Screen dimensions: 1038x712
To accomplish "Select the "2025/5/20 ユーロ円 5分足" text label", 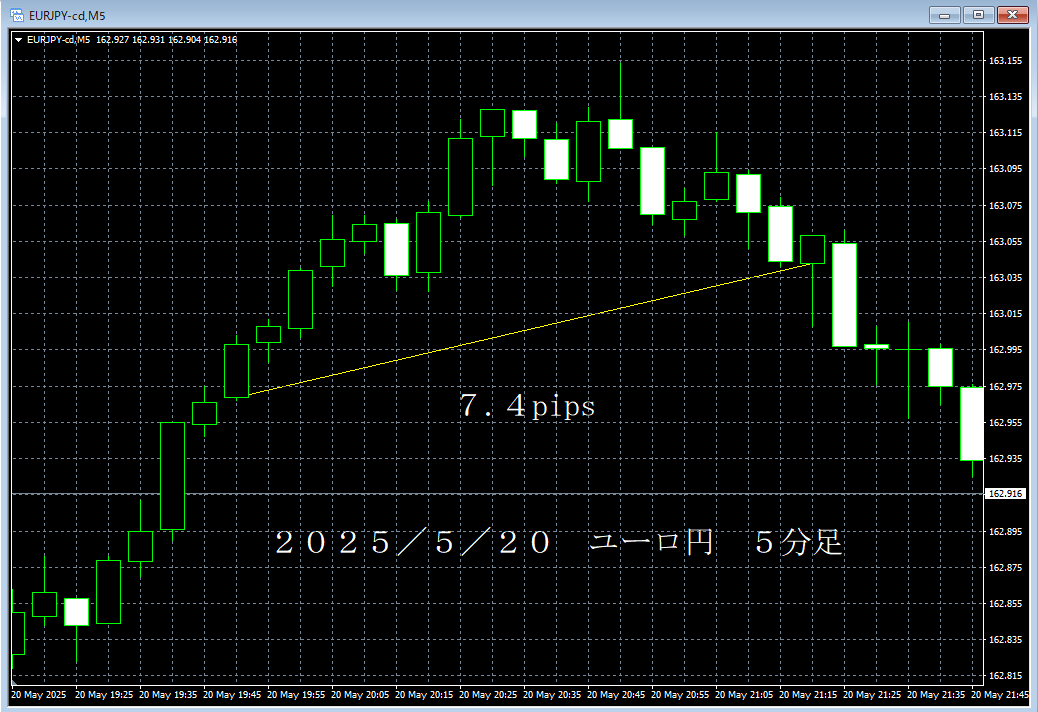I will coord(559,543).
